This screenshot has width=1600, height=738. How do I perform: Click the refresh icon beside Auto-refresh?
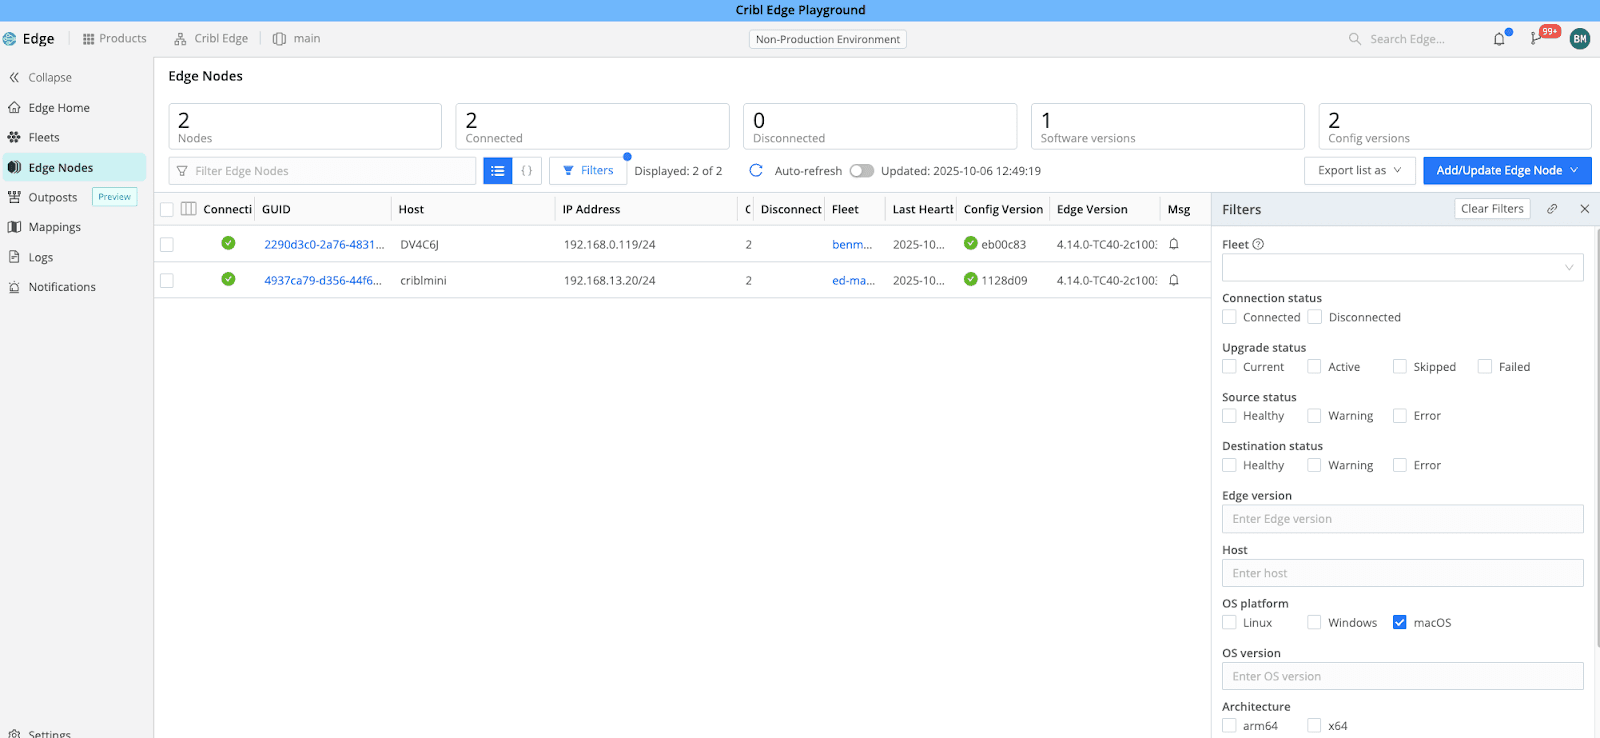pyautogui.click(x=756, y=171)
